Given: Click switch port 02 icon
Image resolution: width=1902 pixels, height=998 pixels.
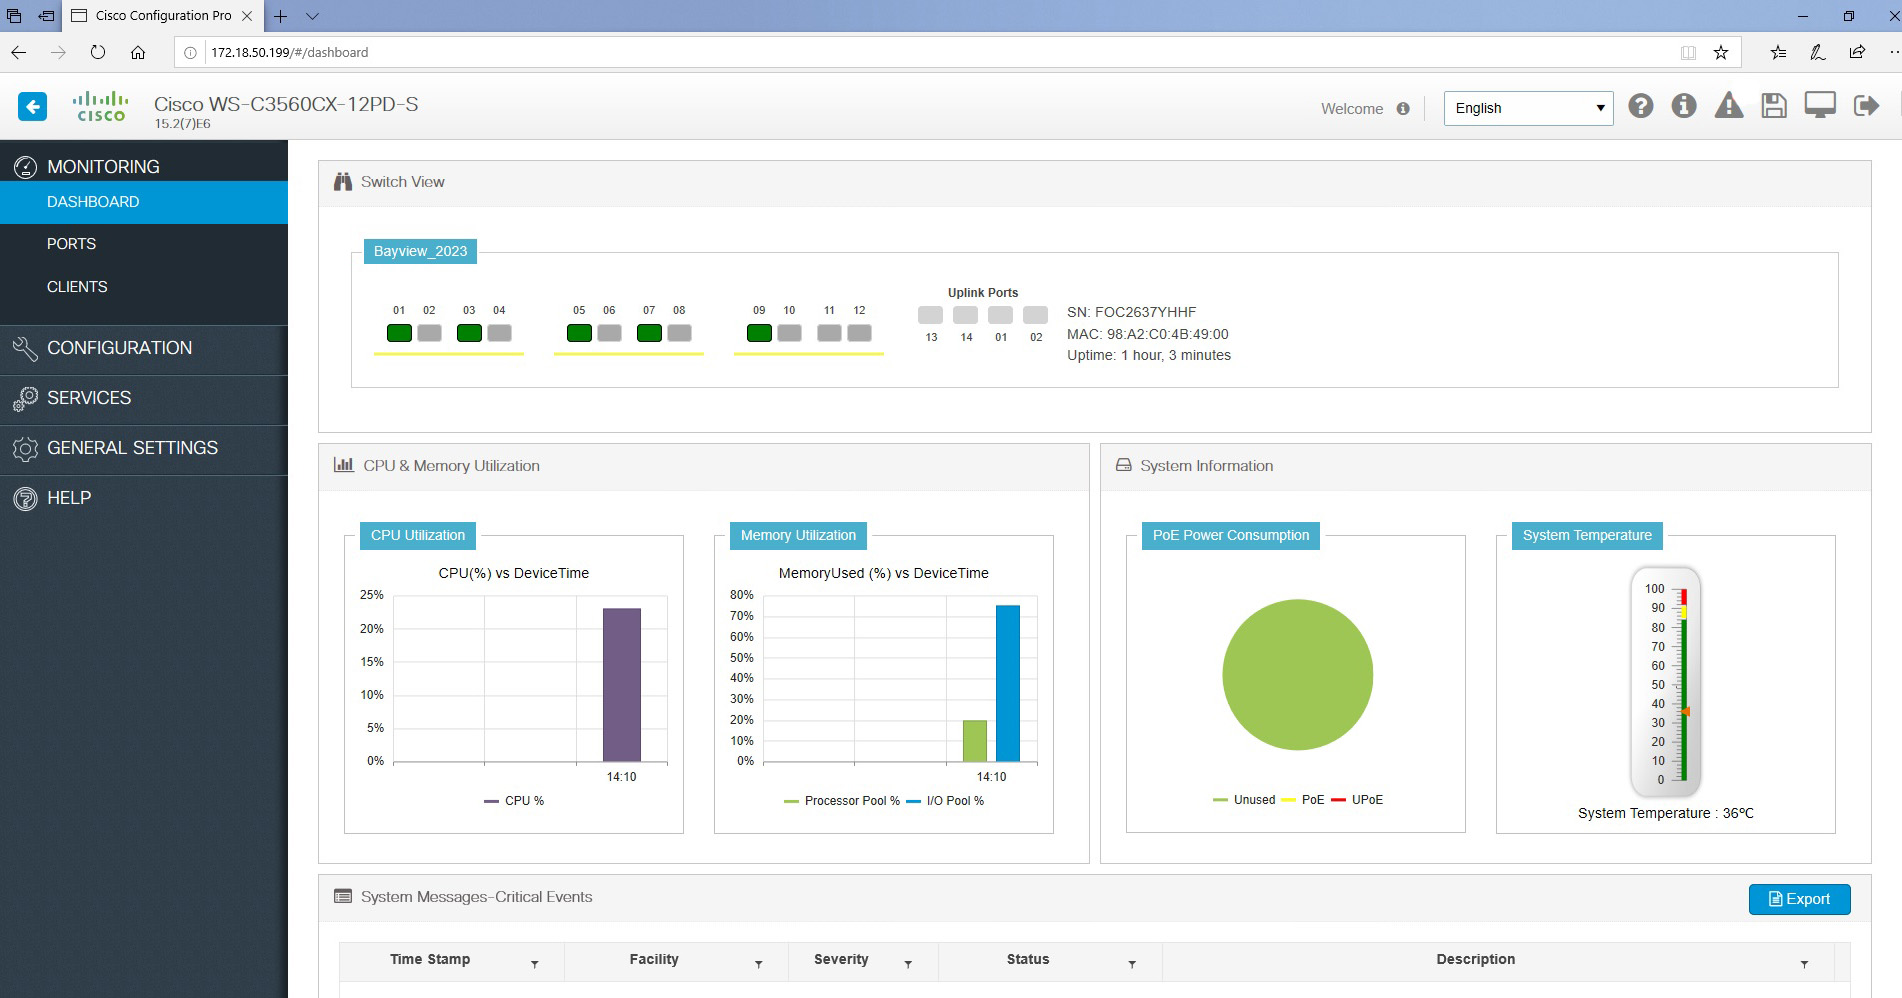Looking at the screenshot, I should coord(429,333).
